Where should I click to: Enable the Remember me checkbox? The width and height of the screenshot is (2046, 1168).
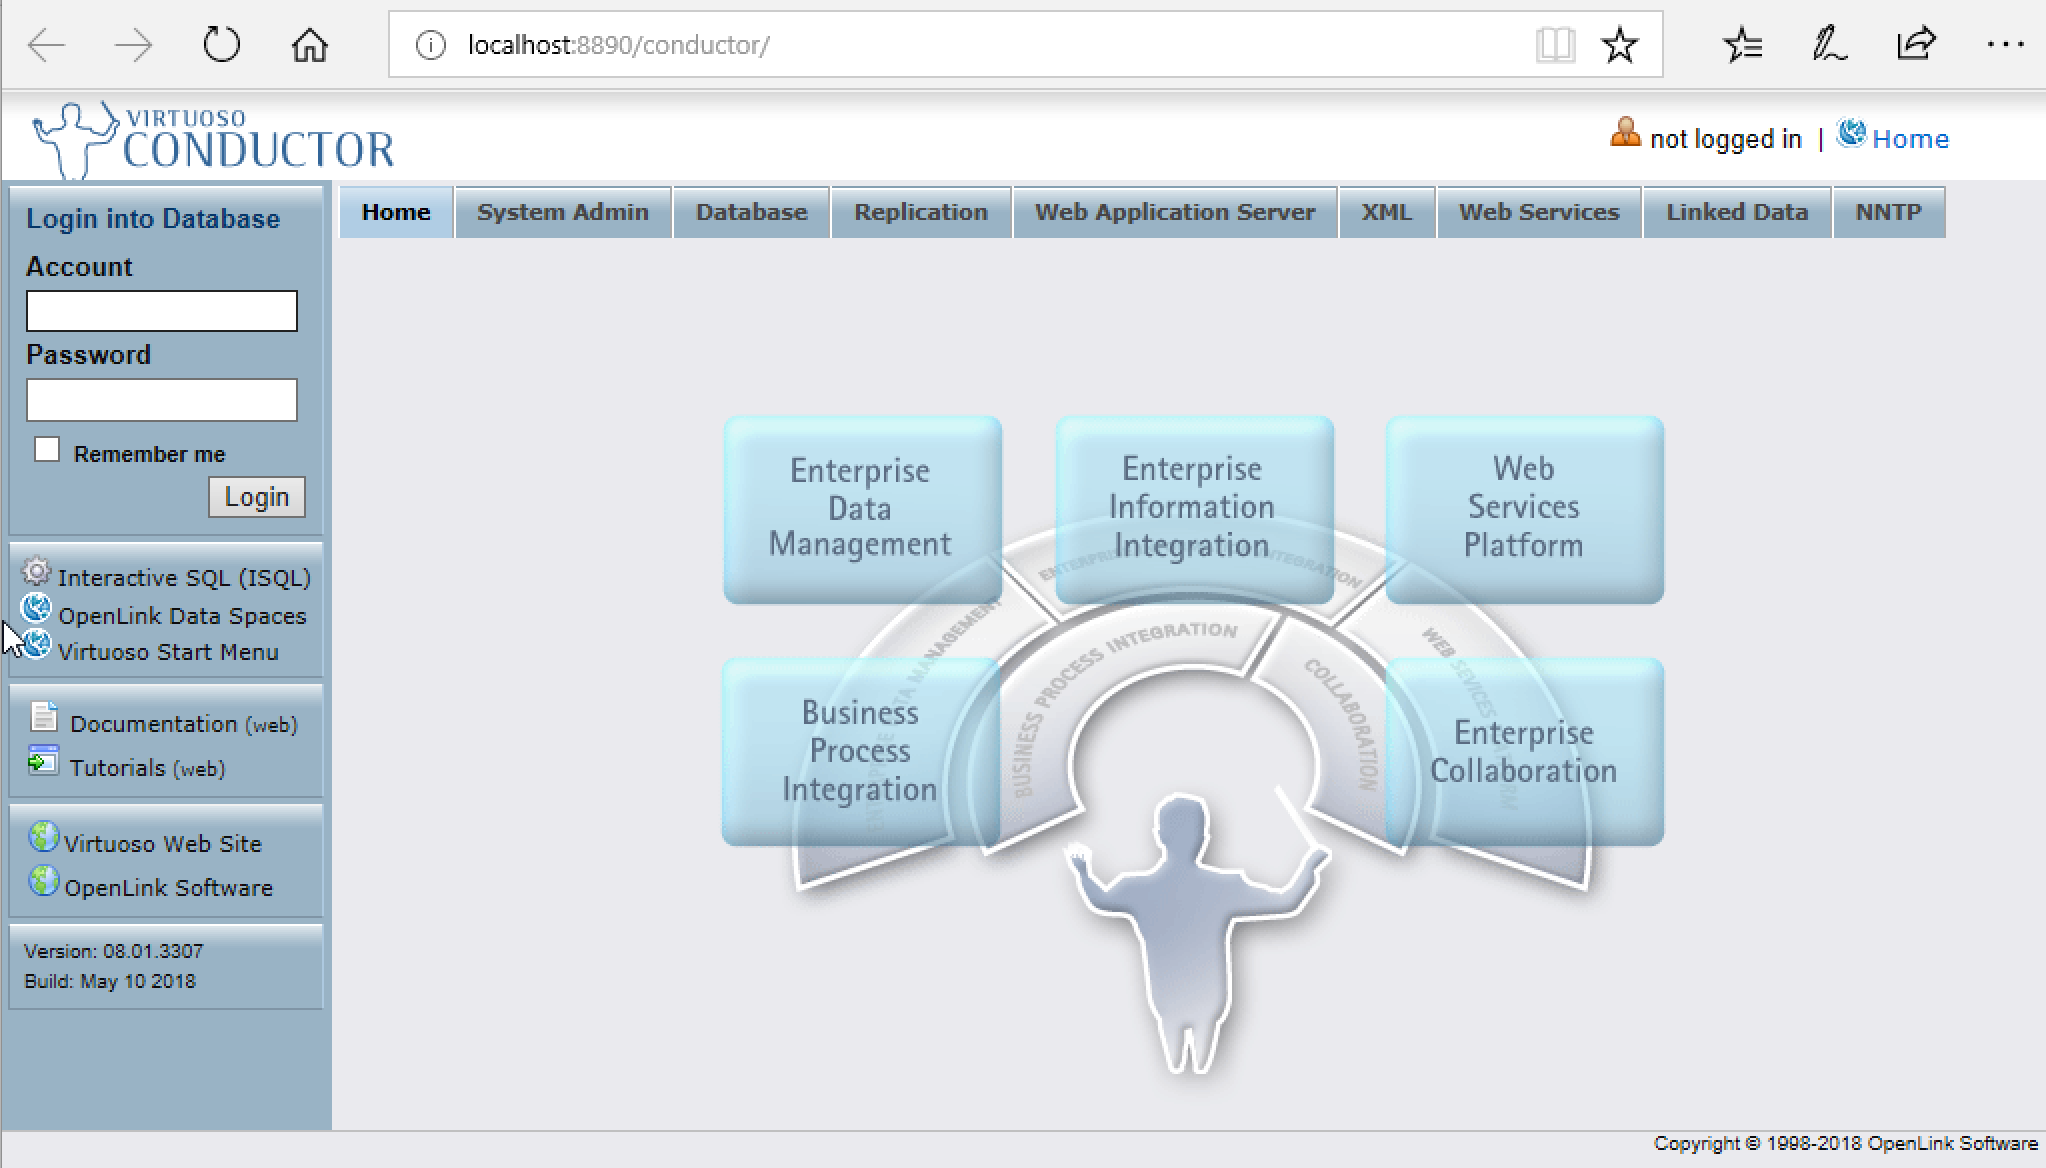[x=47, y=450]
